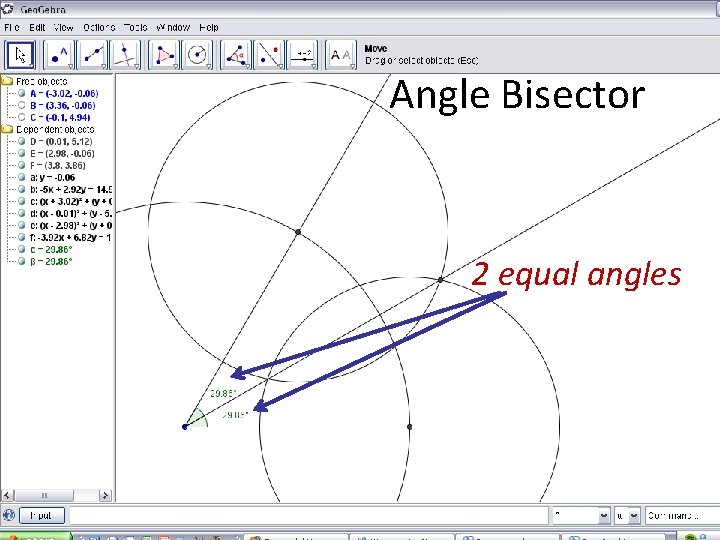Select the row 'b: -5x + 2.92y = 14.9'
Image resolution: width=720 pixels, height=540 pixels.
pos(71,189)
